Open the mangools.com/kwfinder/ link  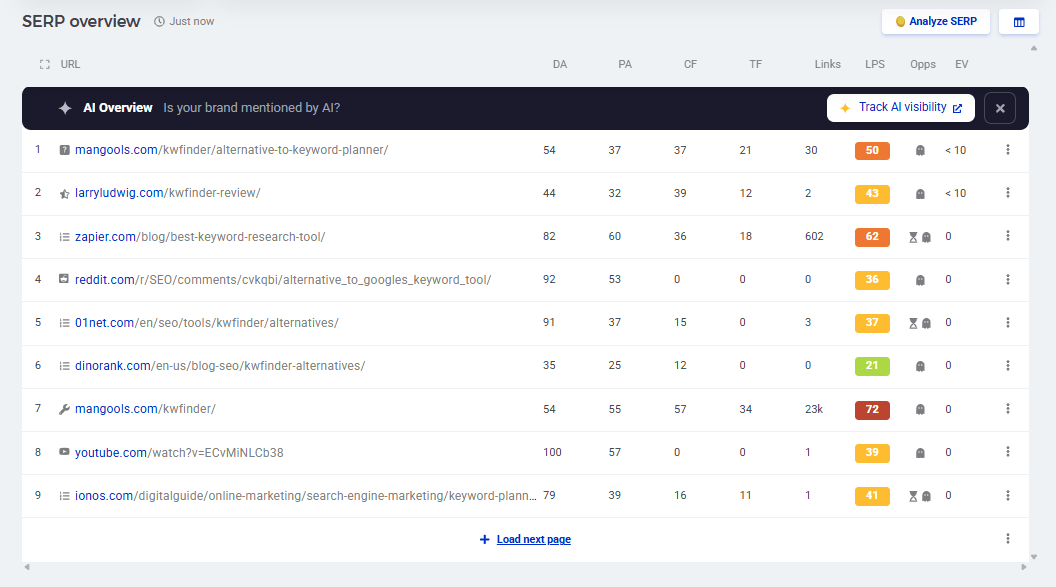pyautogui.click(x=145, y=409)
